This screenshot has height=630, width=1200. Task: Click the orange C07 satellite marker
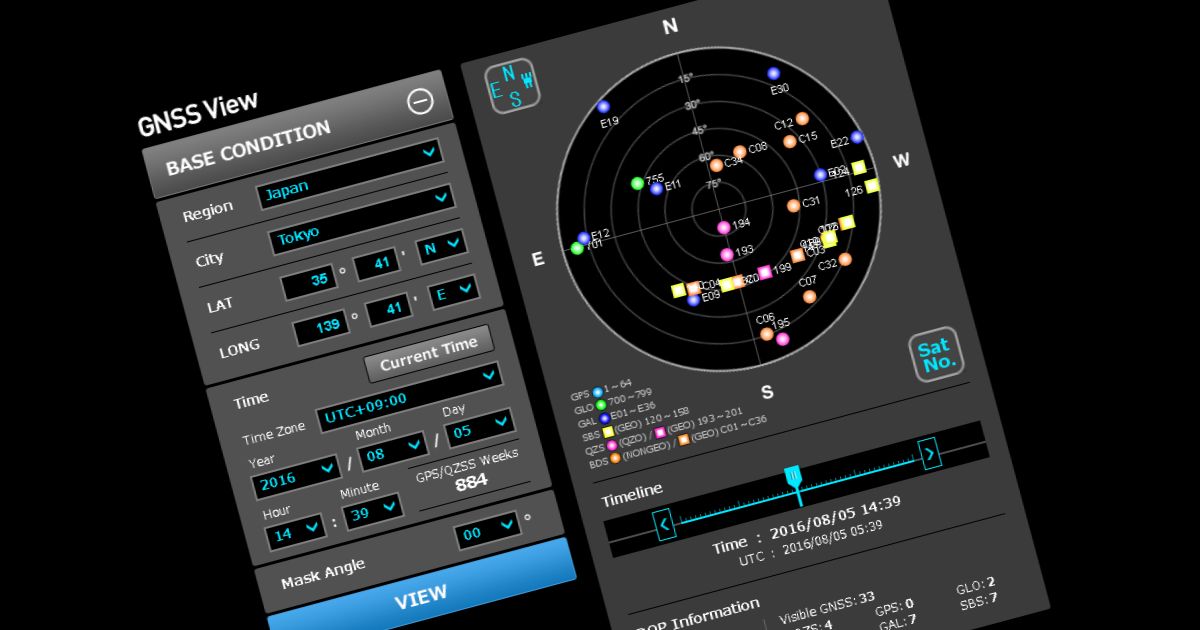(x=809, y=296)
